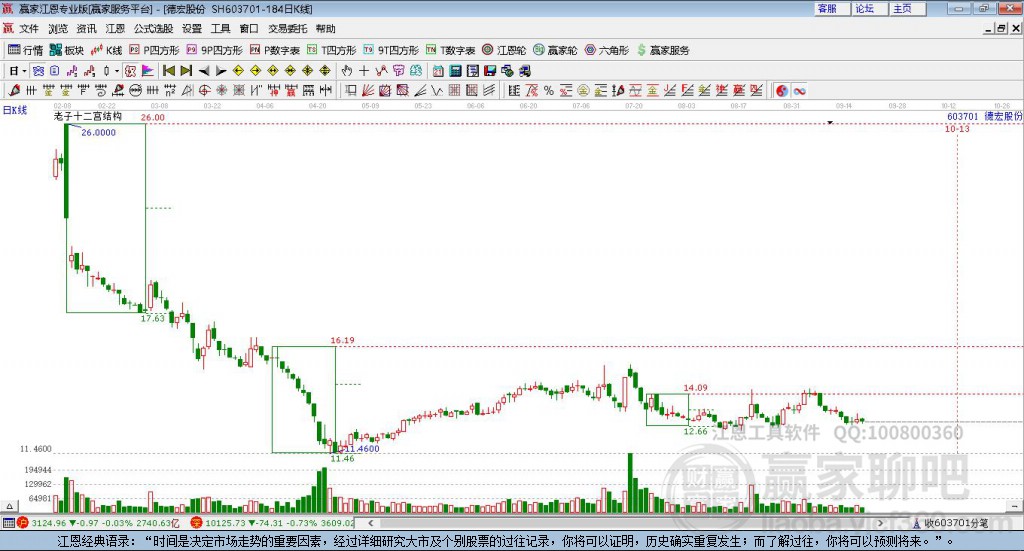
Task: Open the 9T四方形 tool
Action: [391, 50]
